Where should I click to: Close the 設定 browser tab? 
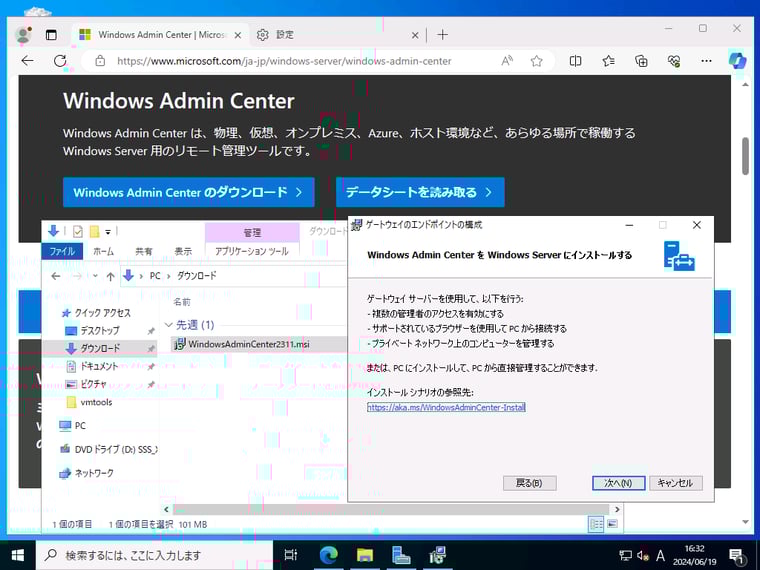pos(415,35)
